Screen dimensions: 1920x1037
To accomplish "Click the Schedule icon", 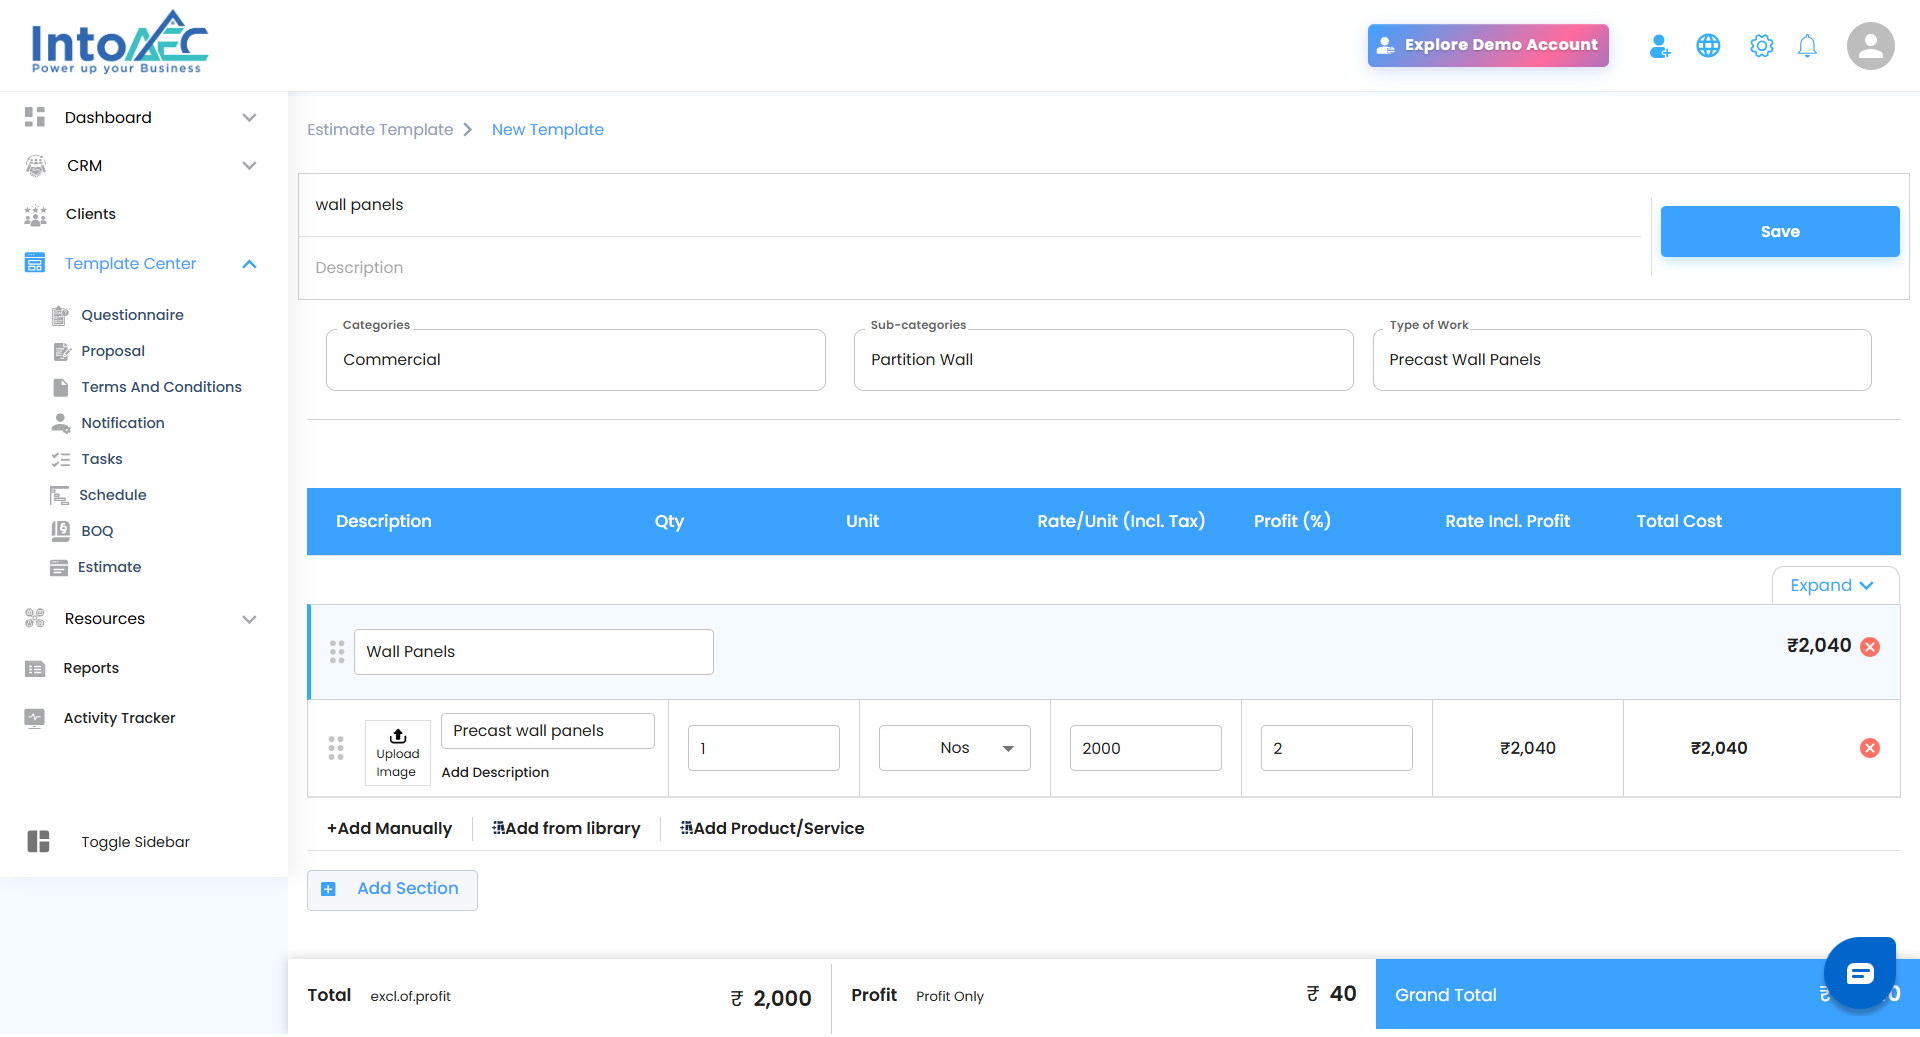I will pos(60,495).
